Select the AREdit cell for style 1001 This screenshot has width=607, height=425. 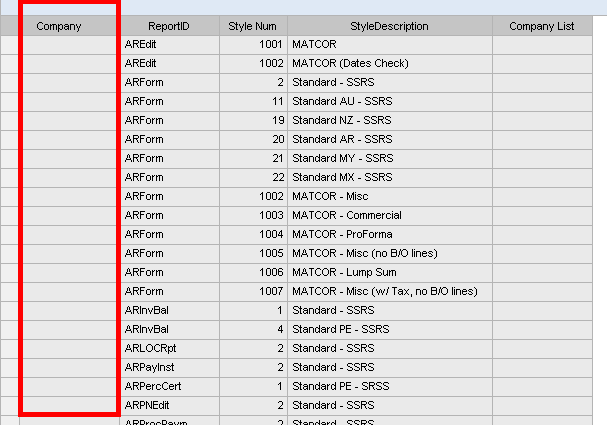click(170, 45)
